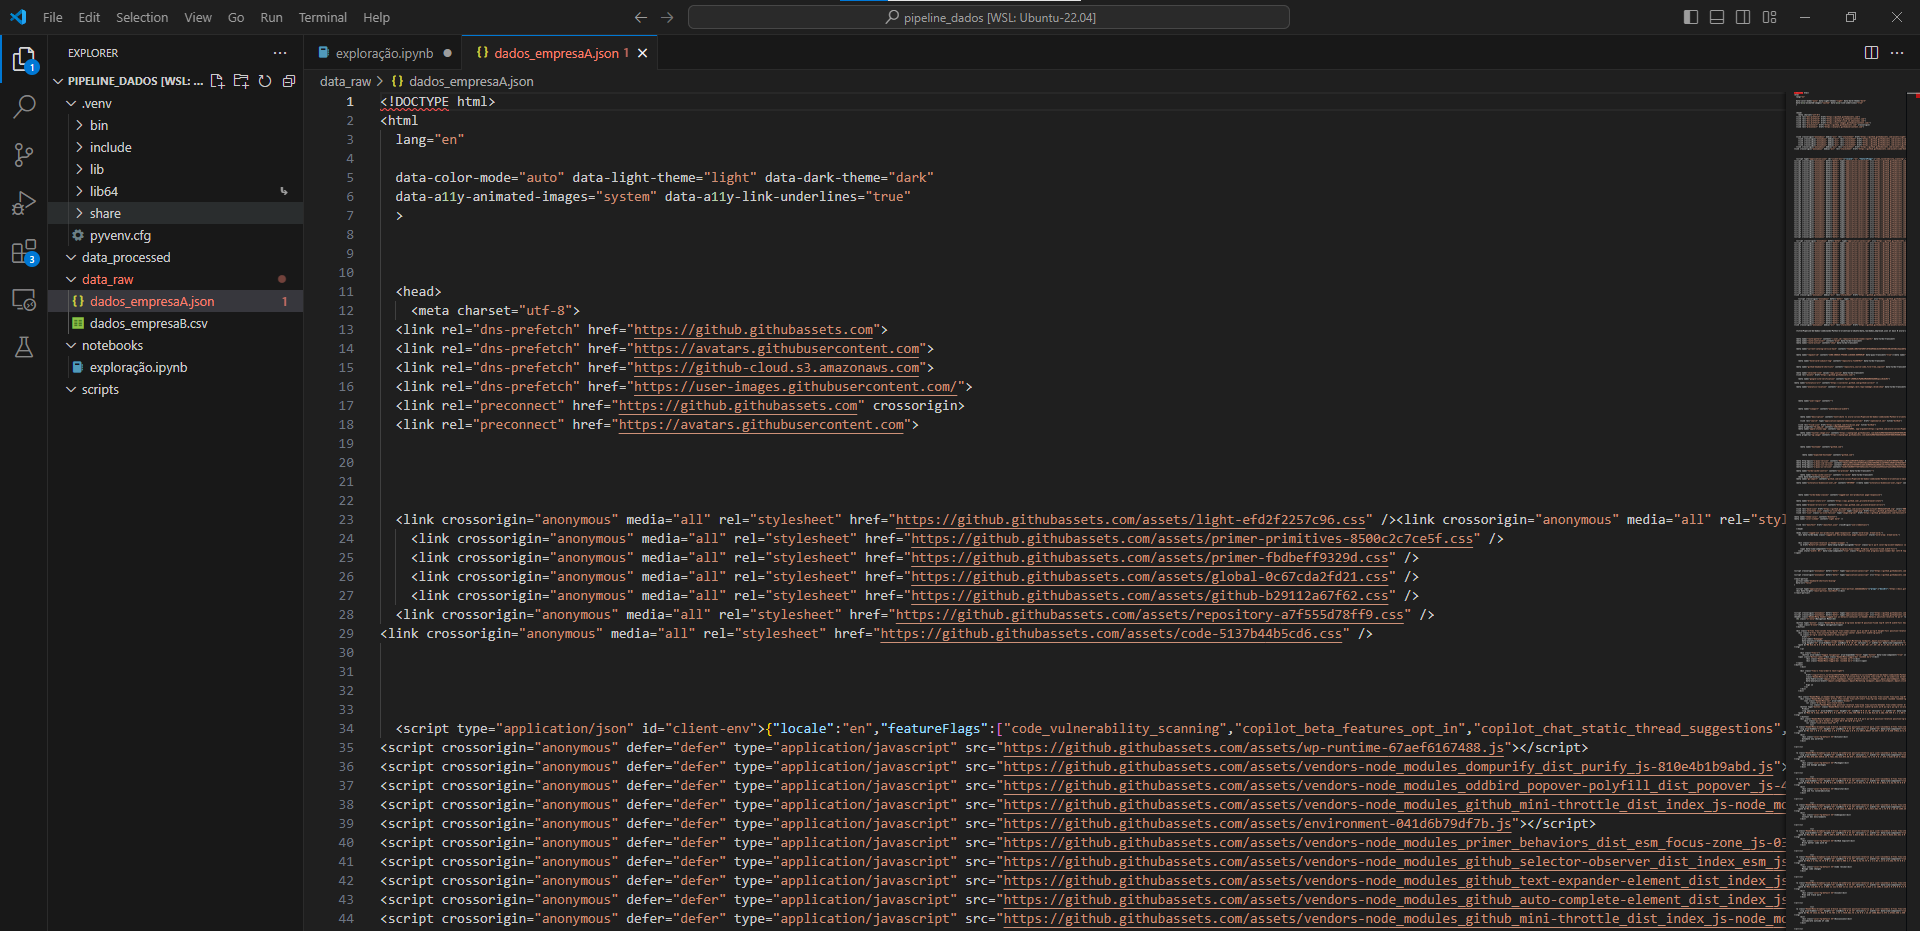Screen dimensions: 1920x931
Task: Open the Explorer view in activity bar
Action: (24, 60)
